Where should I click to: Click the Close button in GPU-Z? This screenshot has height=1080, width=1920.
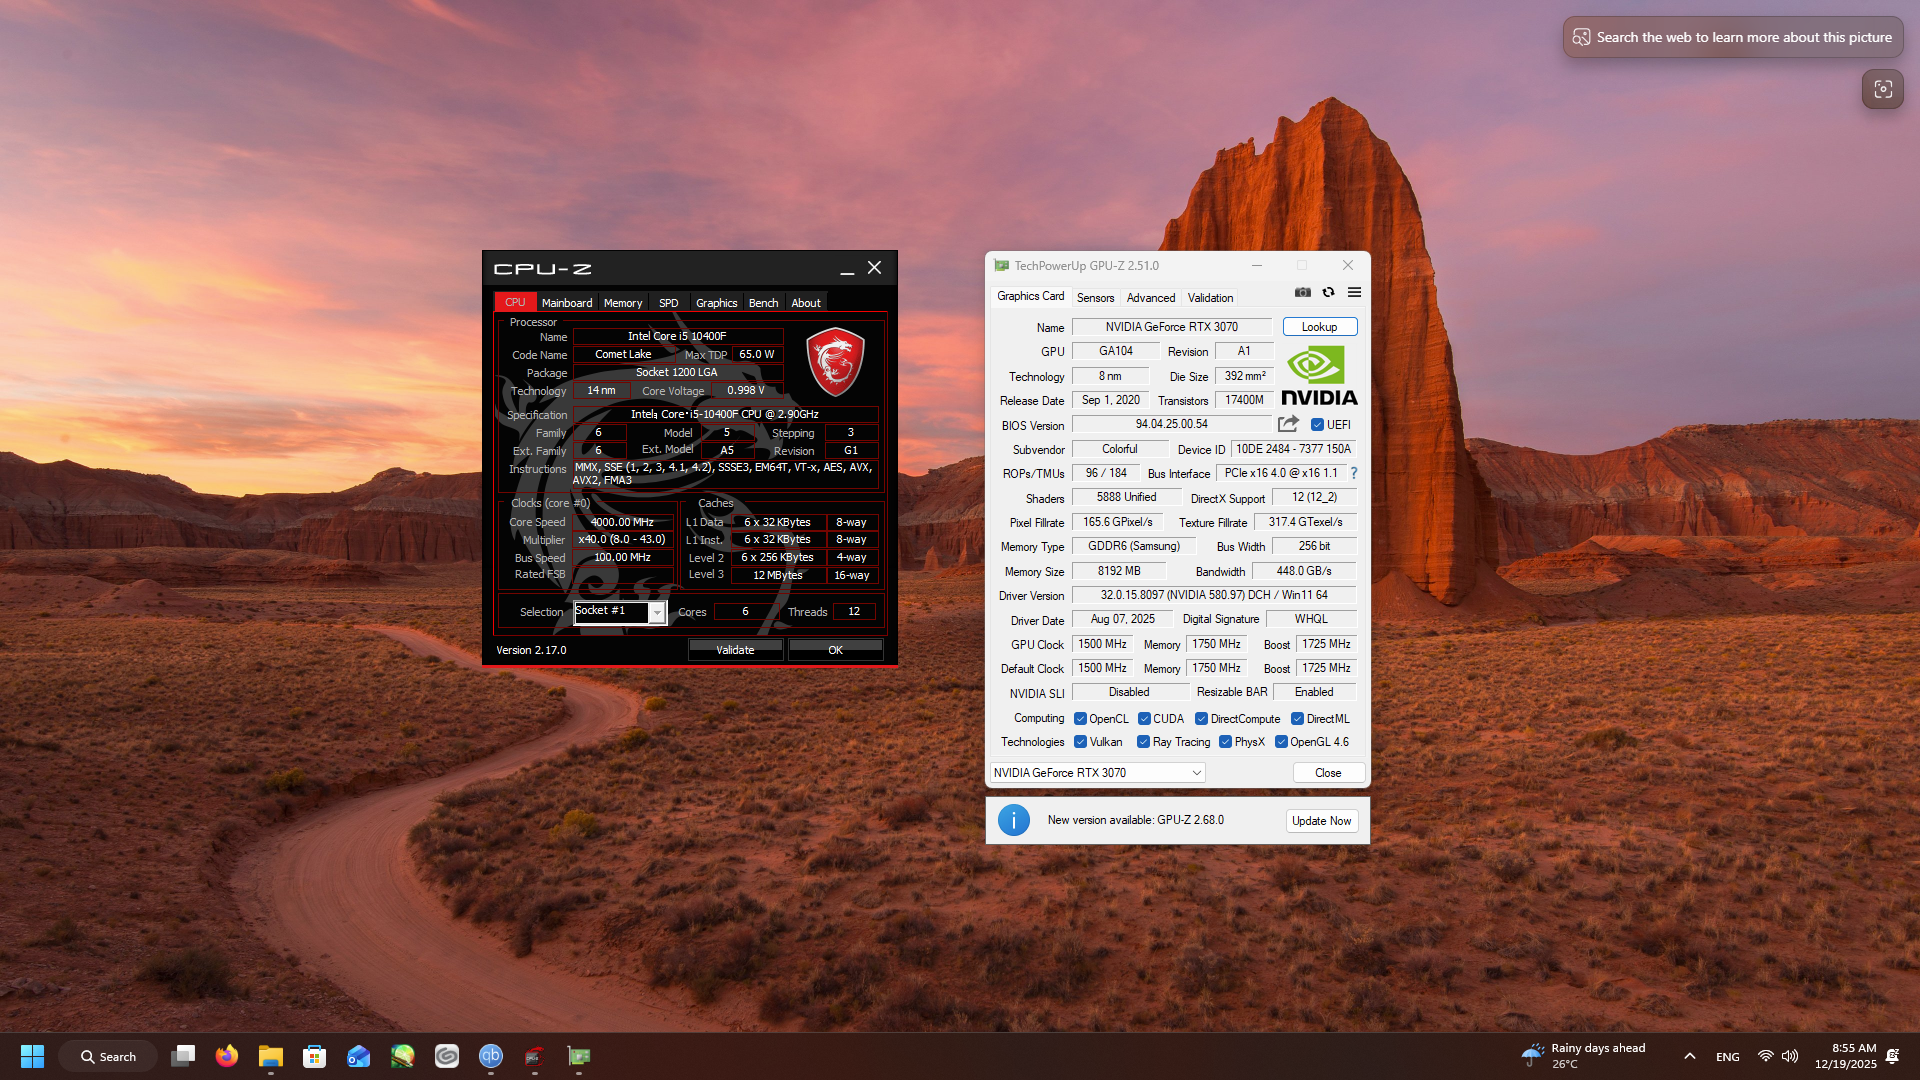pyautogui.click(x=1328, y=773)
